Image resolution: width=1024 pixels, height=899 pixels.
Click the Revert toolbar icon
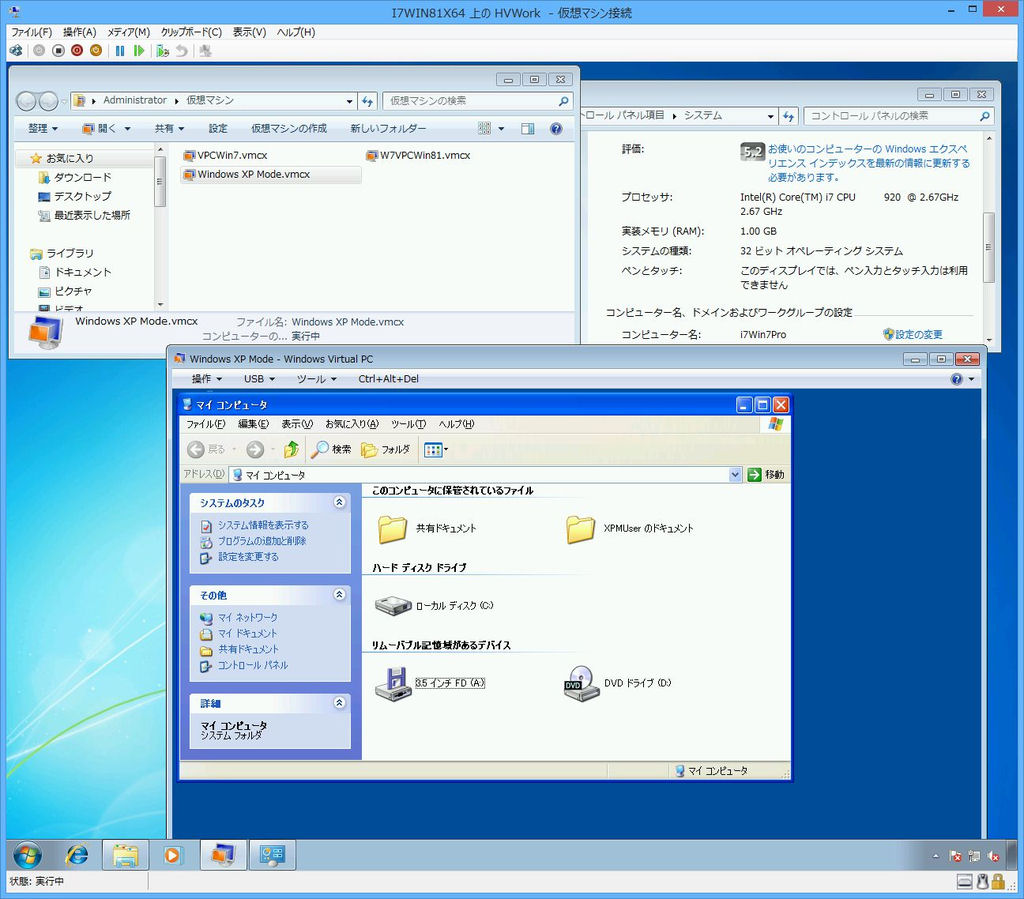coord(182,50)
